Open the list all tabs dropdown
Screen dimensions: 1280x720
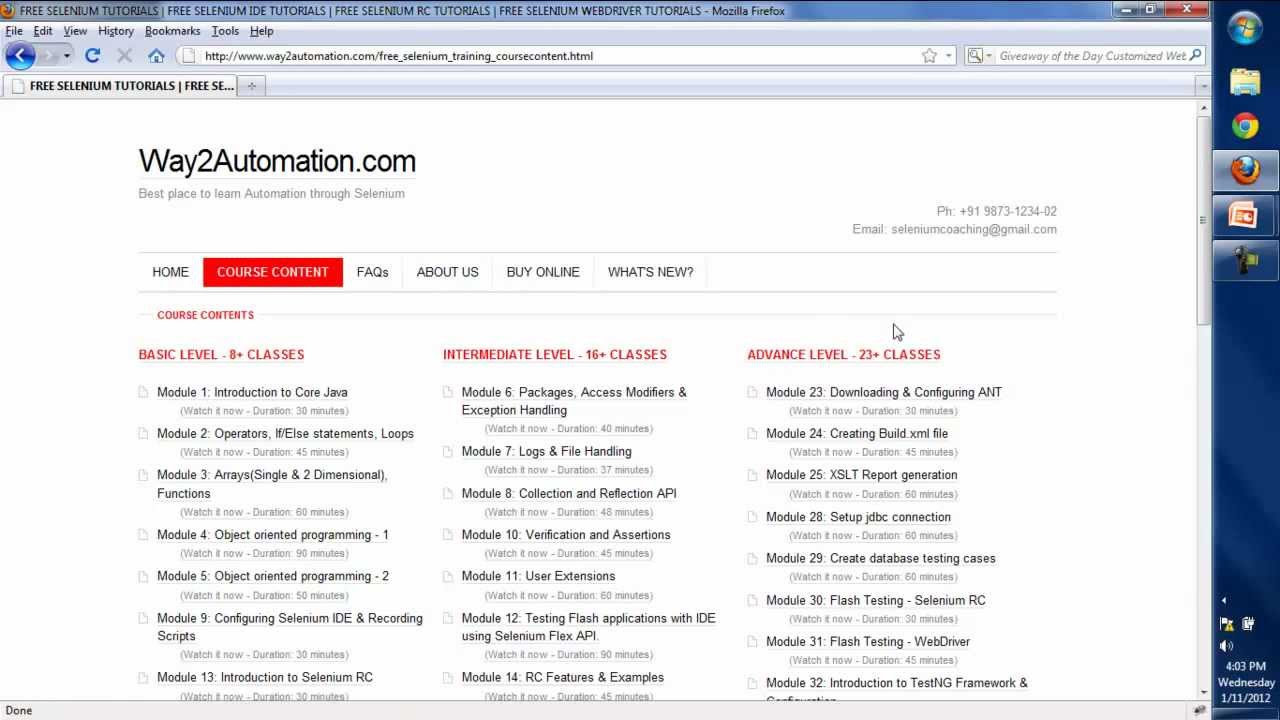pyautogui.click(x=1203, y=86)
